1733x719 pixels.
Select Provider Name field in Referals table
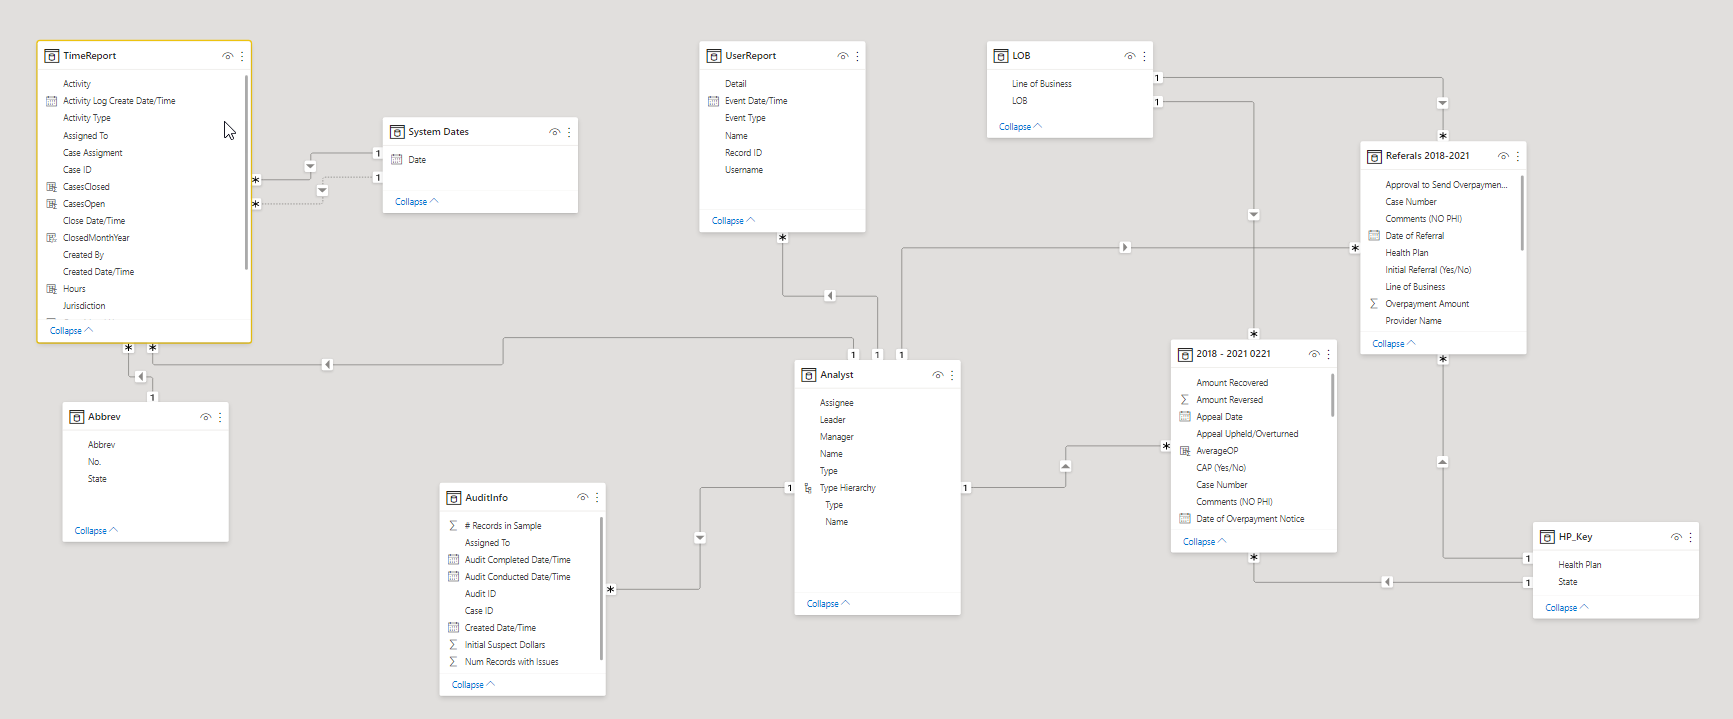tap(1413, 321)
